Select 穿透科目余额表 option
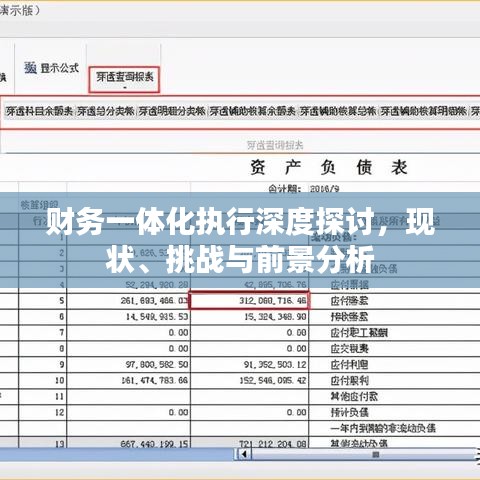Viewport: 480px width, 480px height. click(x=39, y=111)
